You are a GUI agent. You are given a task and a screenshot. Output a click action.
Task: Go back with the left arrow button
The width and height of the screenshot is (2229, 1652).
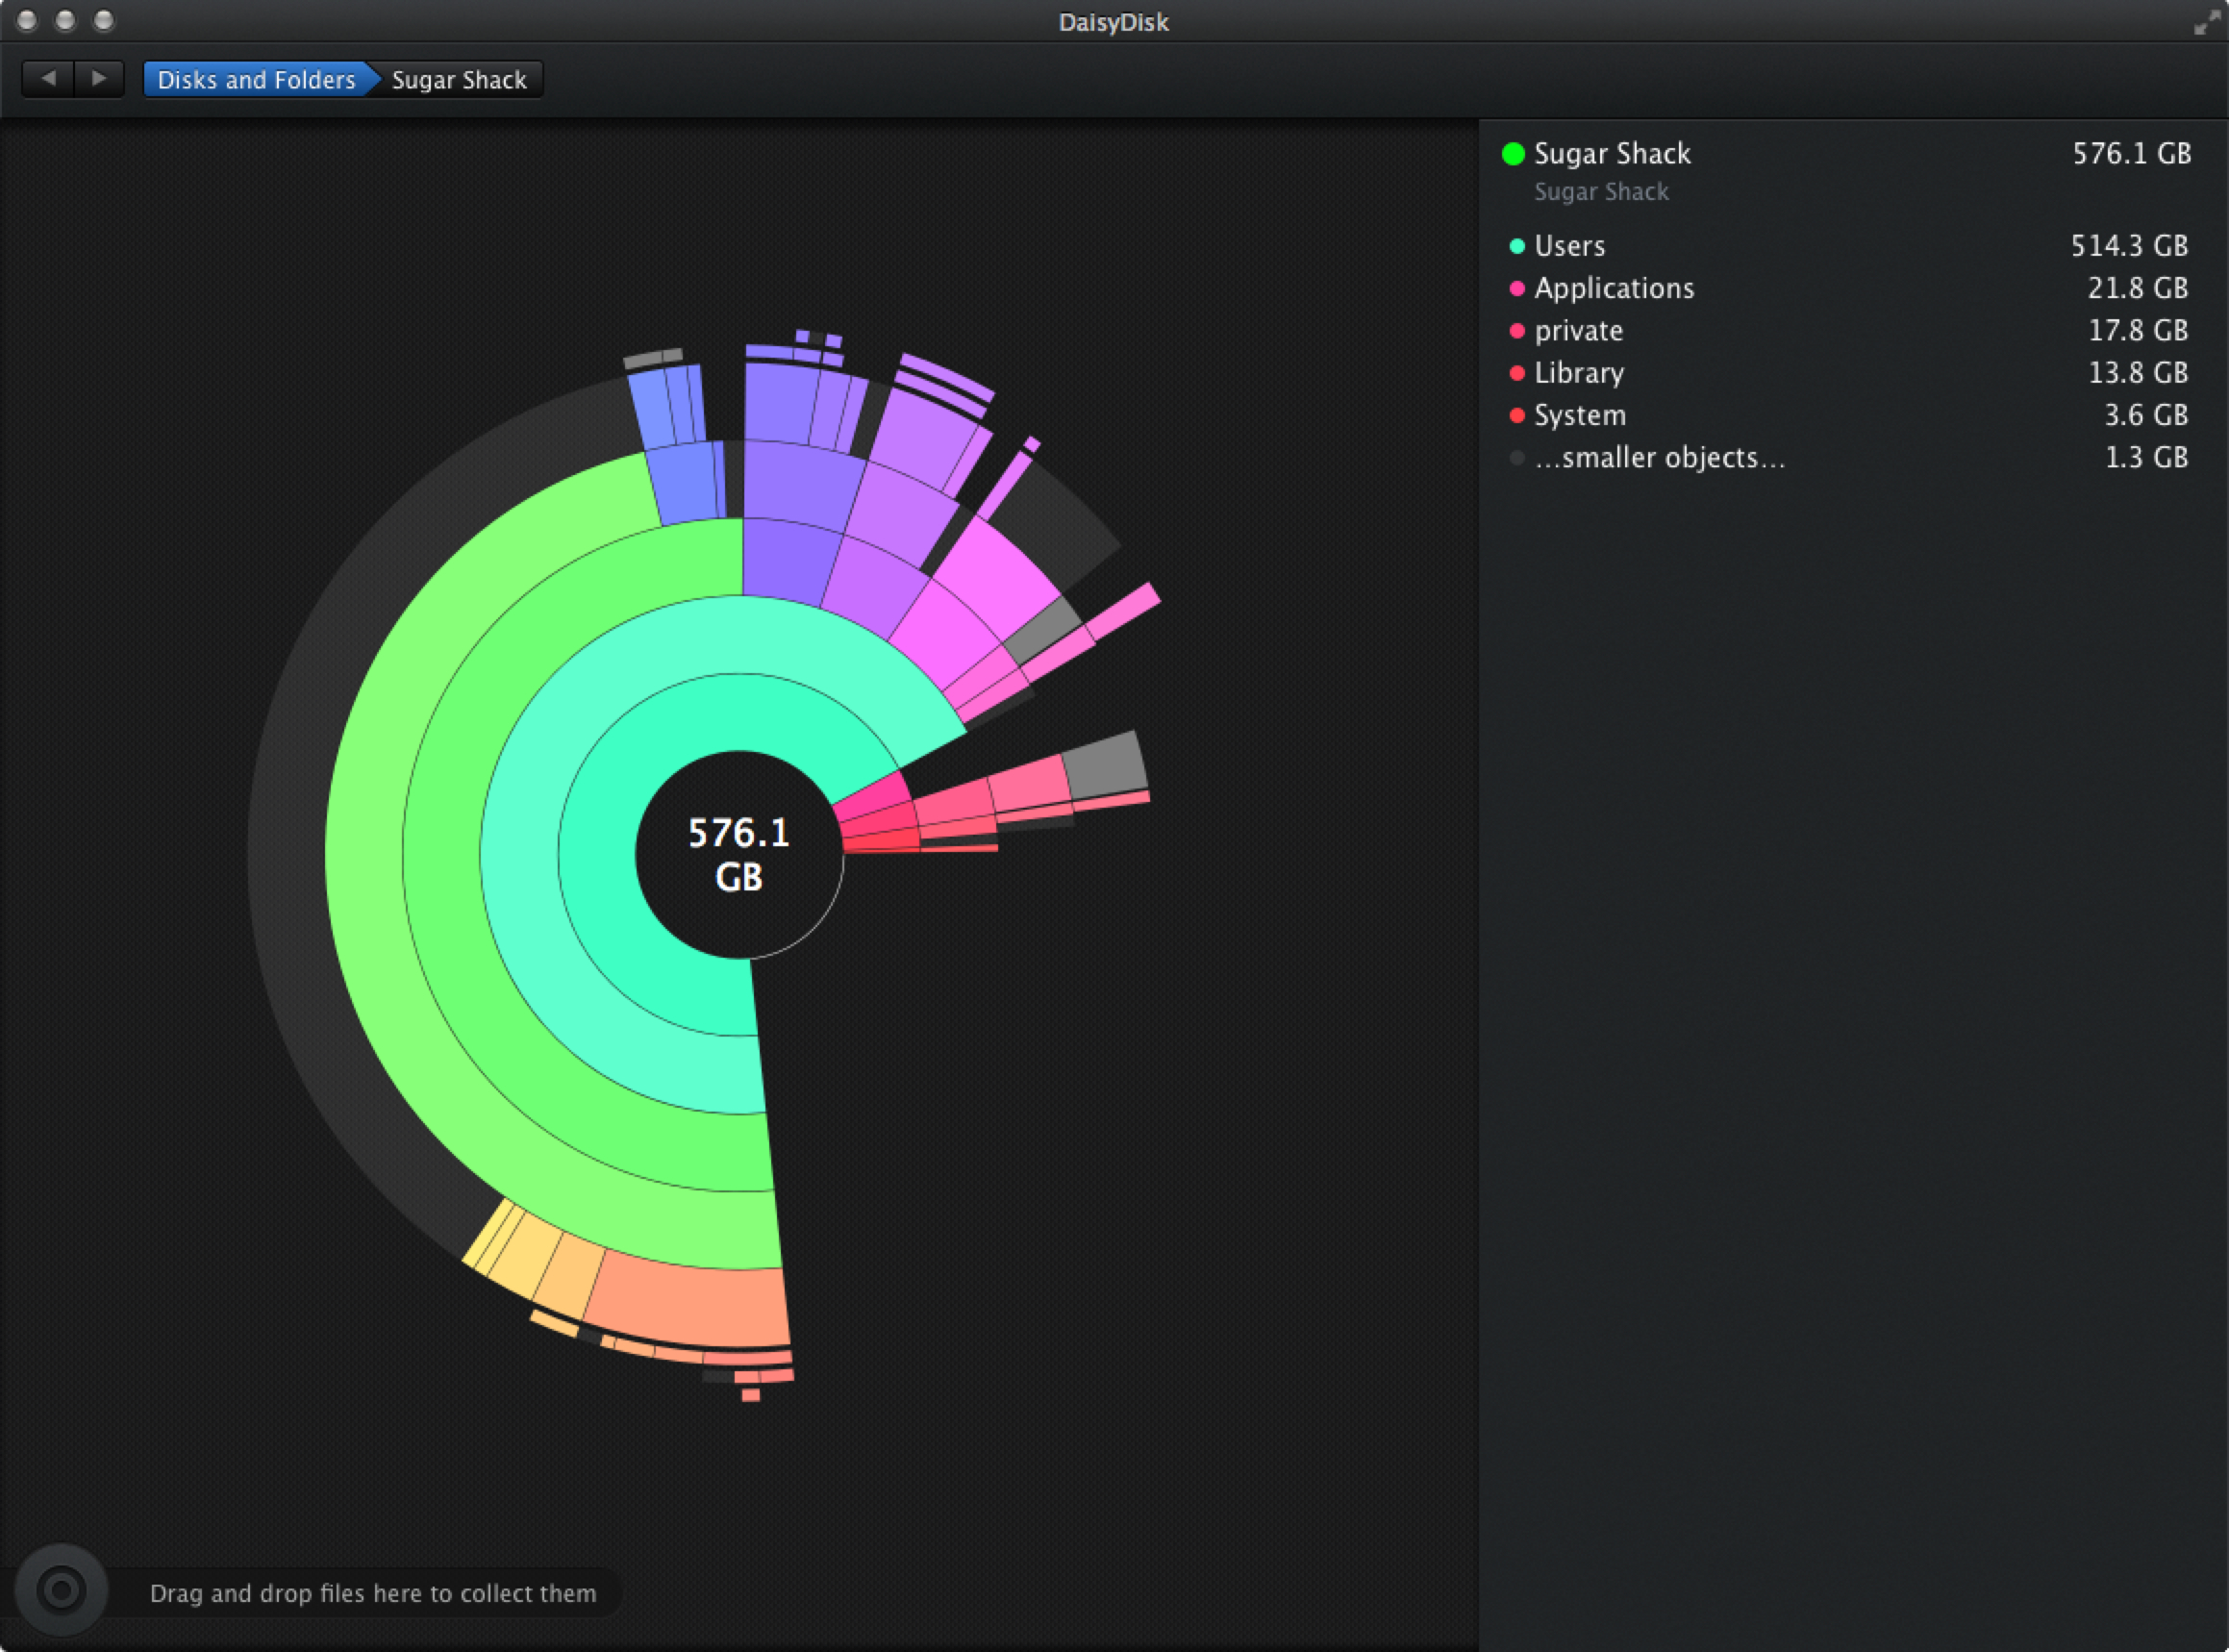pyautogui.click(x=48, y=78)
